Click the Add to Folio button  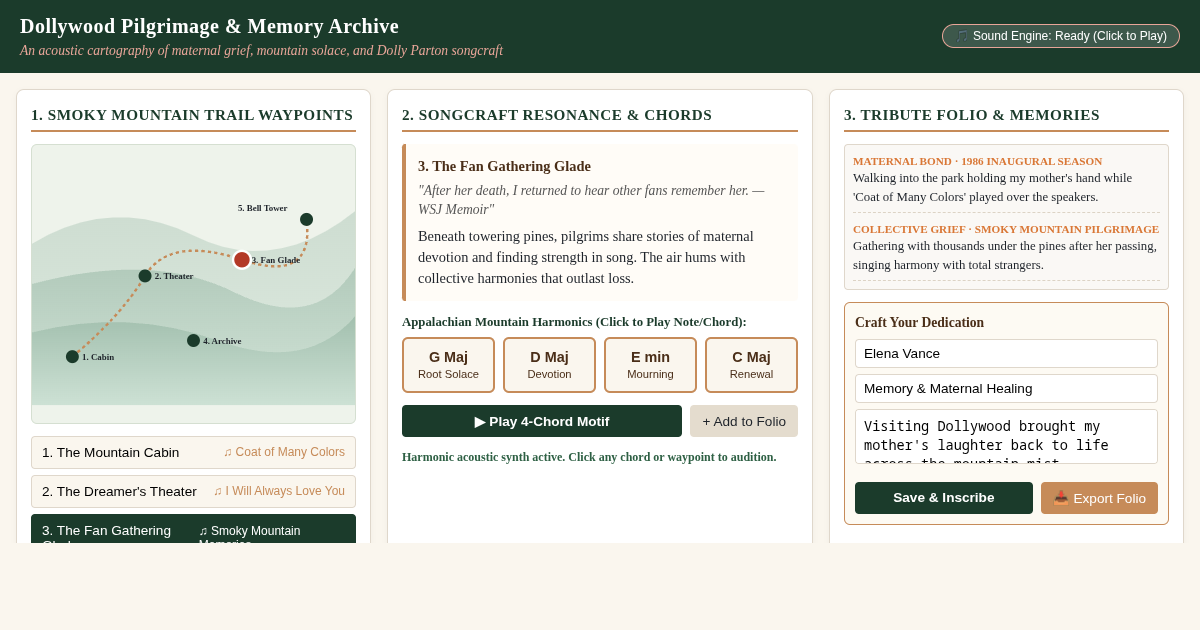(744, 421)
